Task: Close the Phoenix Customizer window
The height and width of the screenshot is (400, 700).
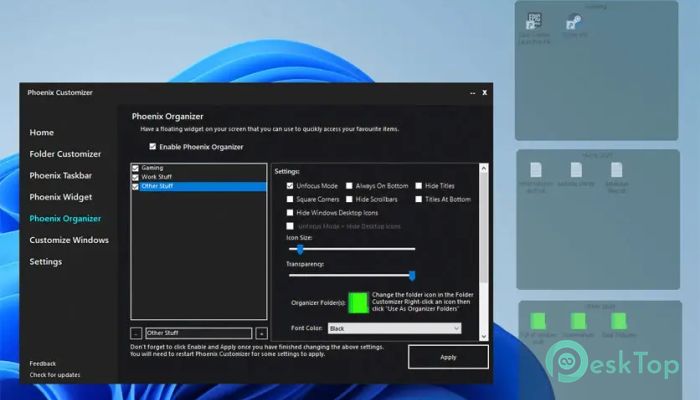Action: [x=484, y=93]
